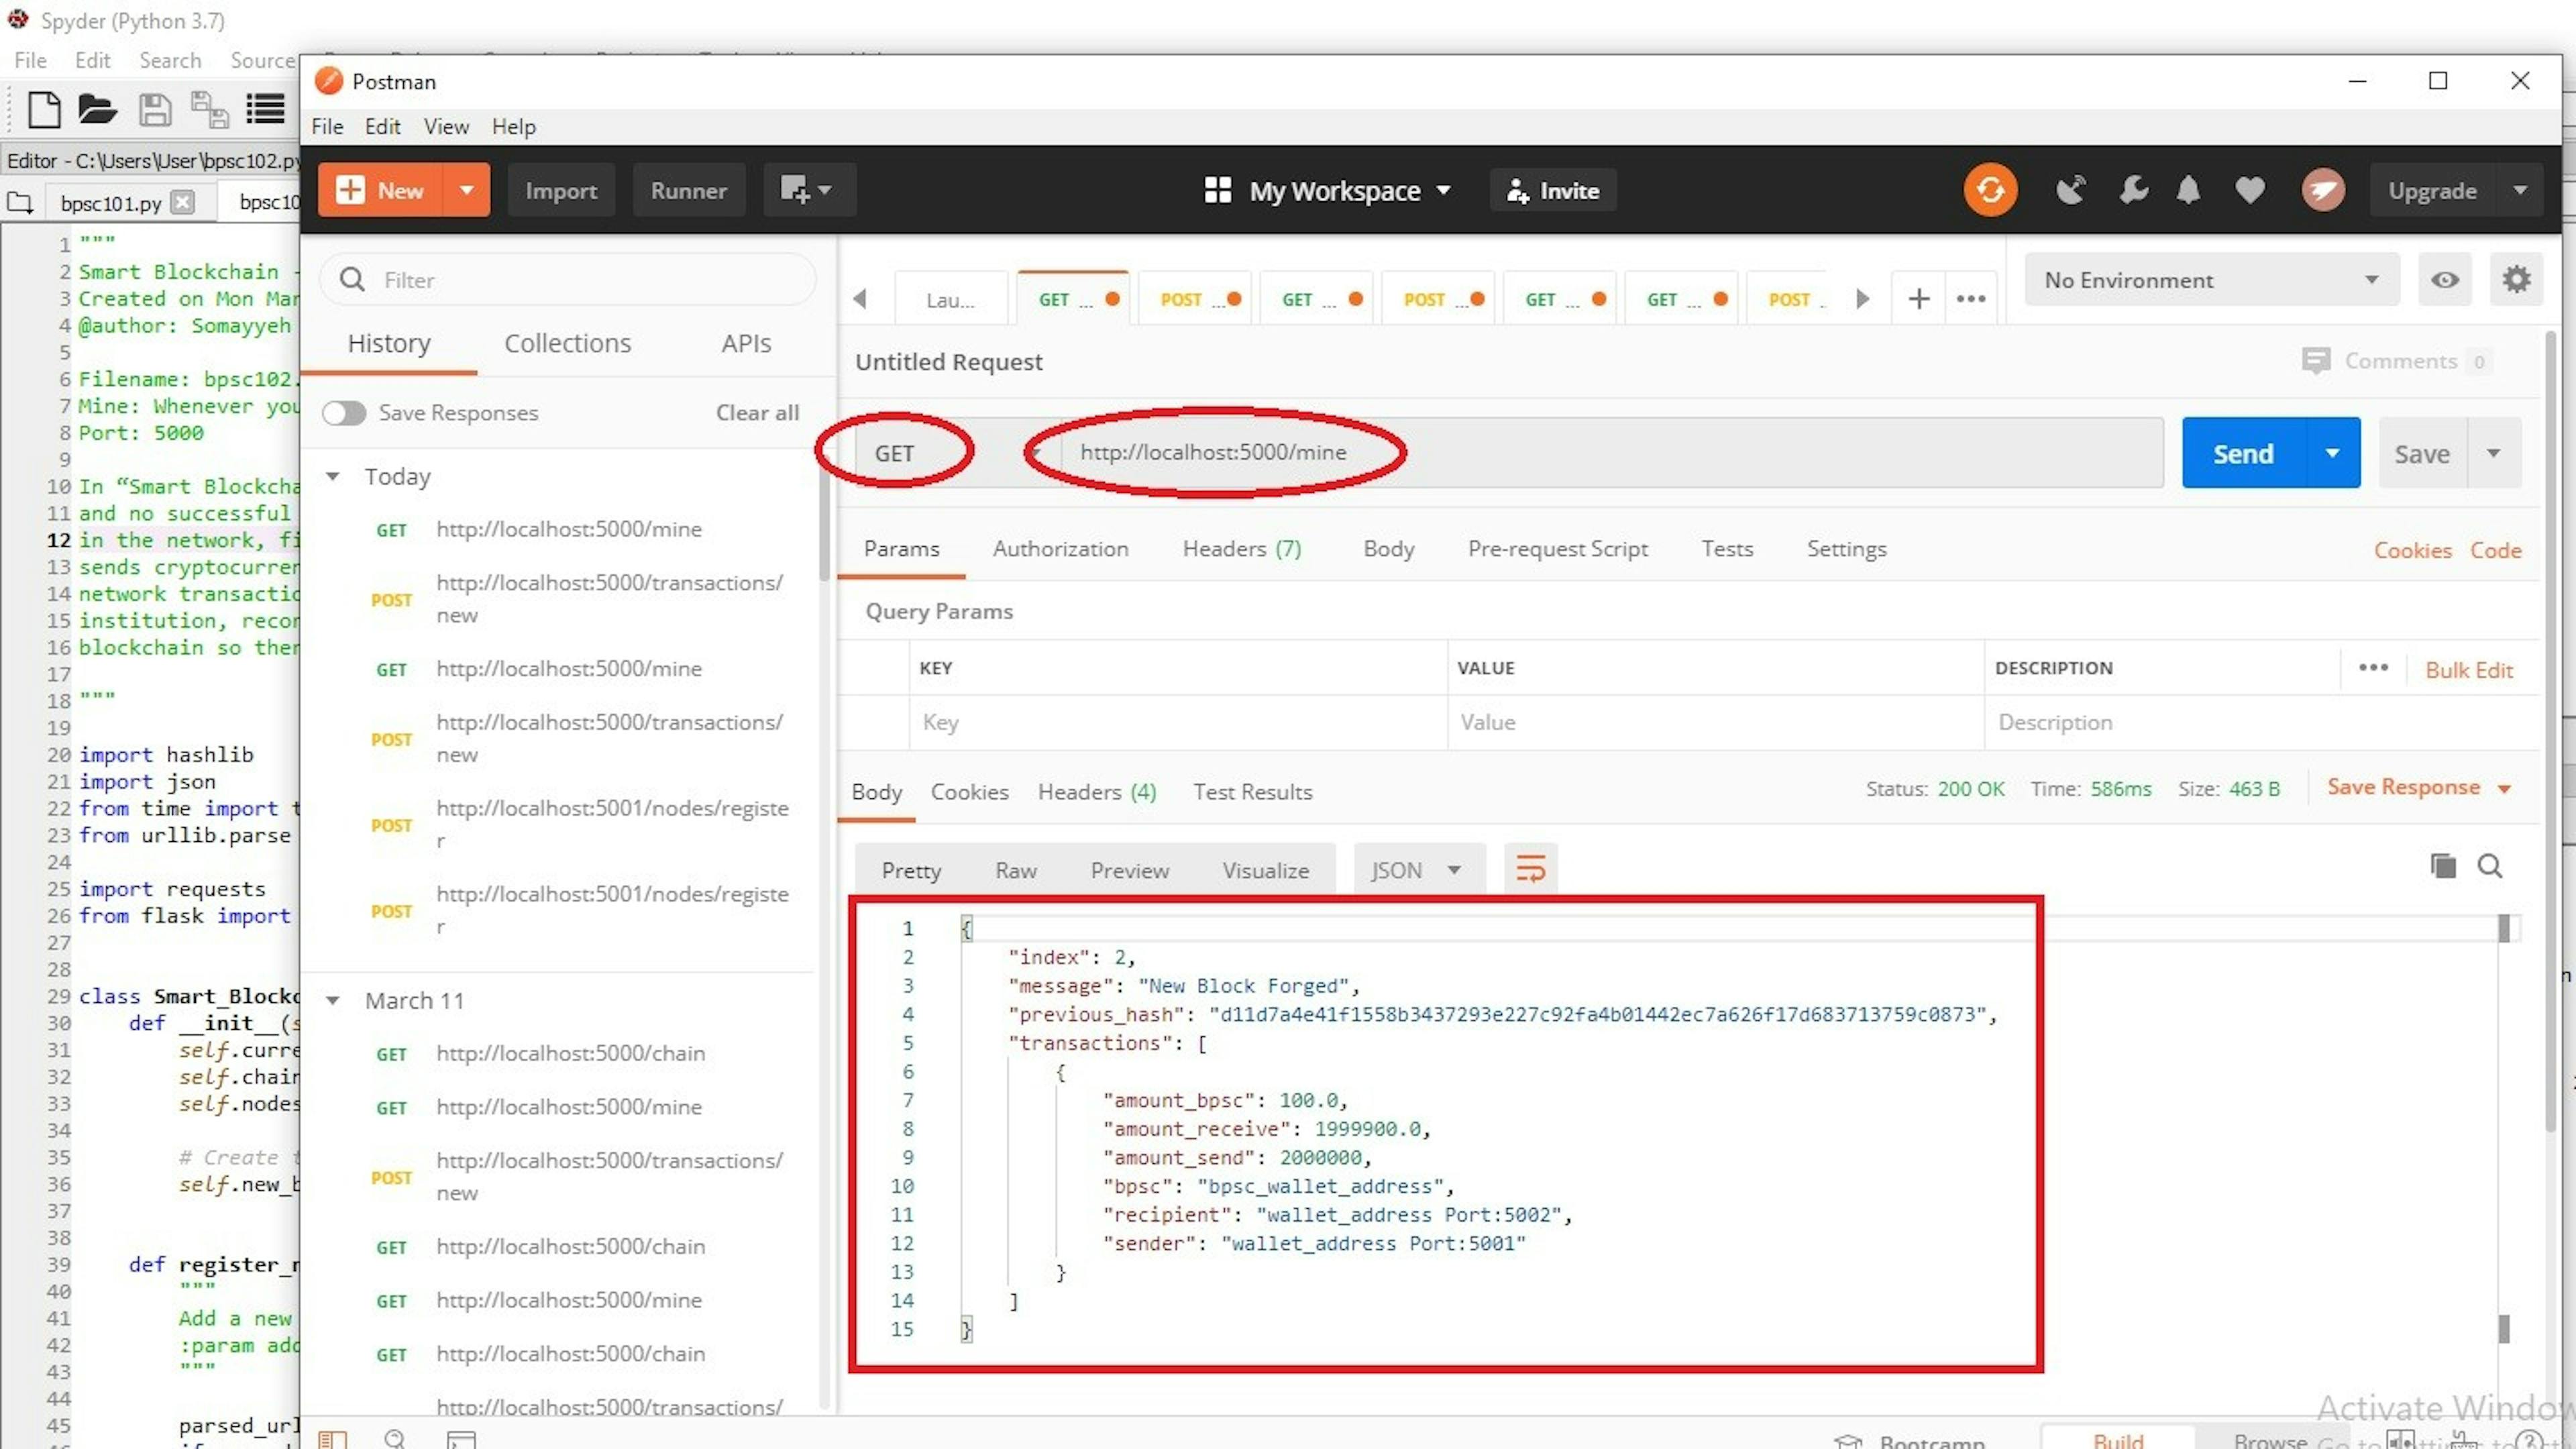Click the query param Key field
The height and width of the screenshot is (1449, 2576).
click(1177, 722)
